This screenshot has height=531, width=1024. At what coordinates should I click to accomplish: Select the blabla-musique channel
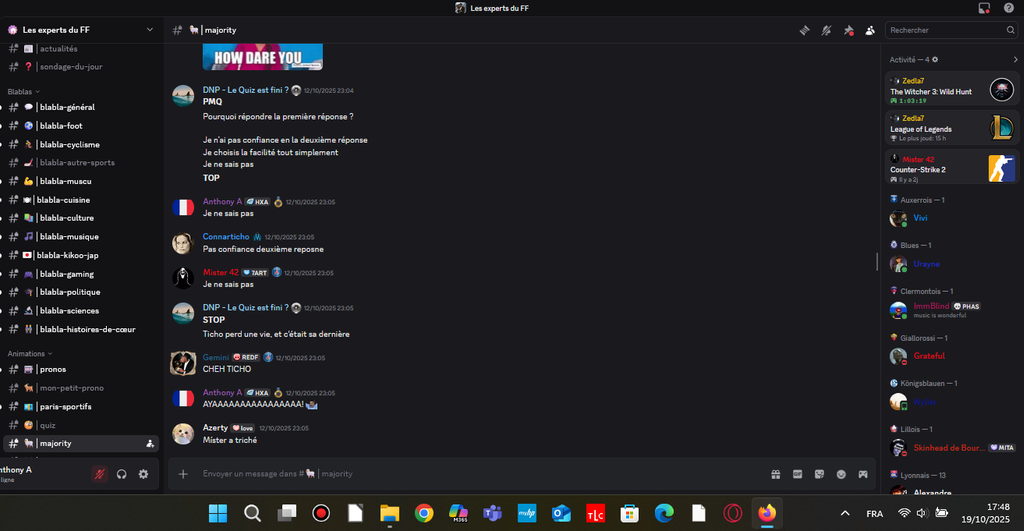tap(81, 236)
